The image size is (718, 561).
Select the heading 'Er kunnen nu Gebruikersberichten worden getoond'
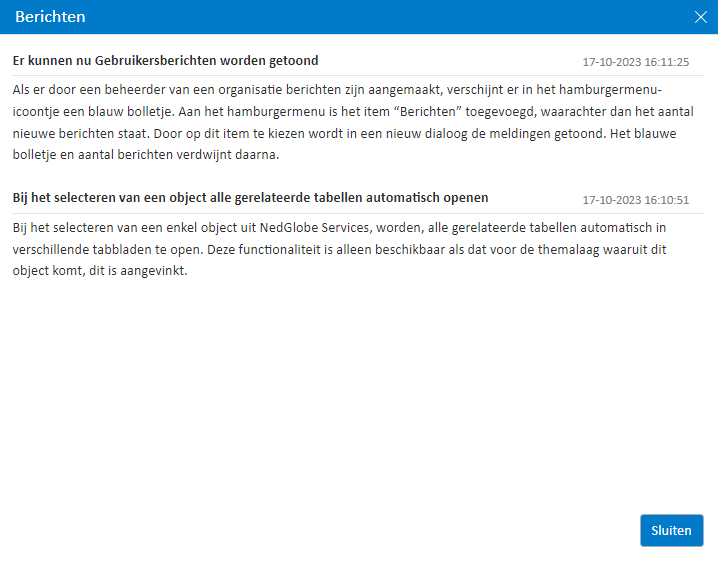coord(165,60)
